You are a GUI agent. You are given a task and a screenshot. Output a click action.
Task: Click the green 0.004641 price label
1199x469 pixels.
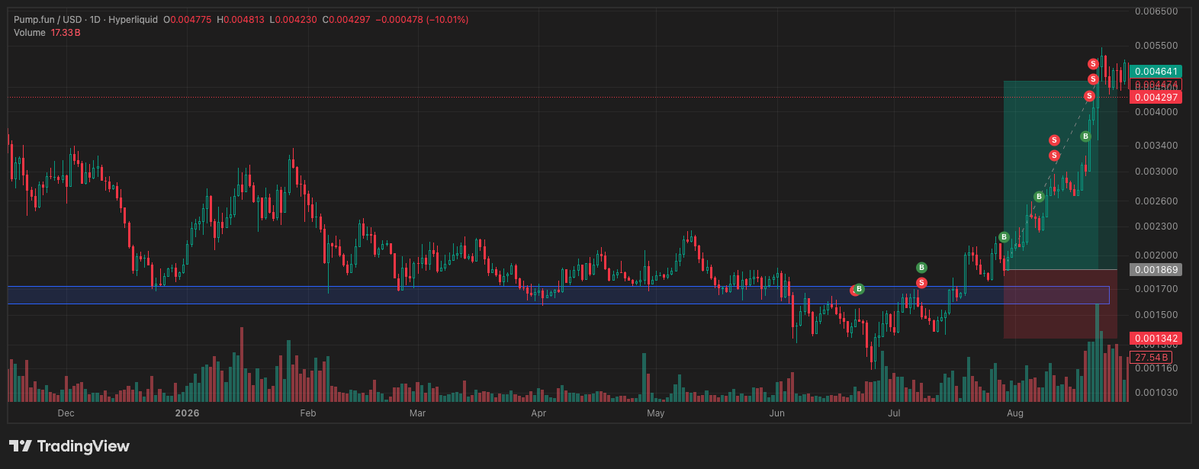coord(1156,71)
